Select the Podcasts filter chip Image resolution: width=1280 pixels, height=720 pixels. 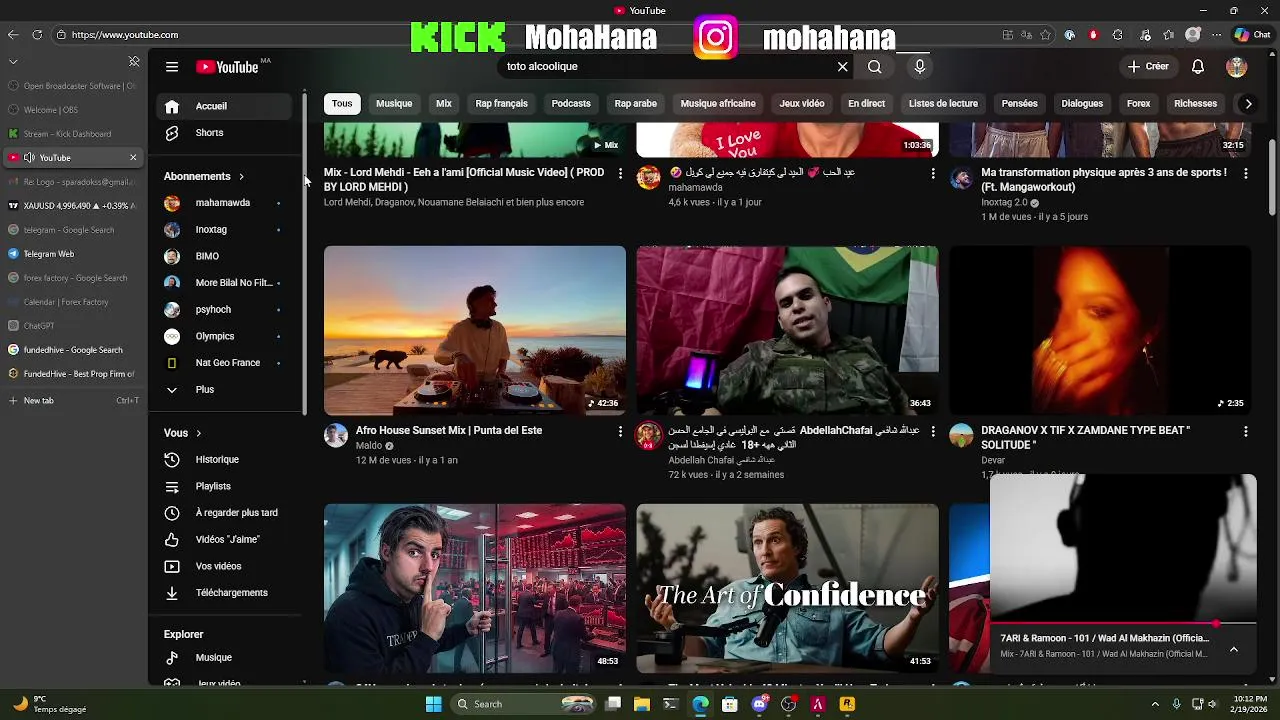(571, 104)
